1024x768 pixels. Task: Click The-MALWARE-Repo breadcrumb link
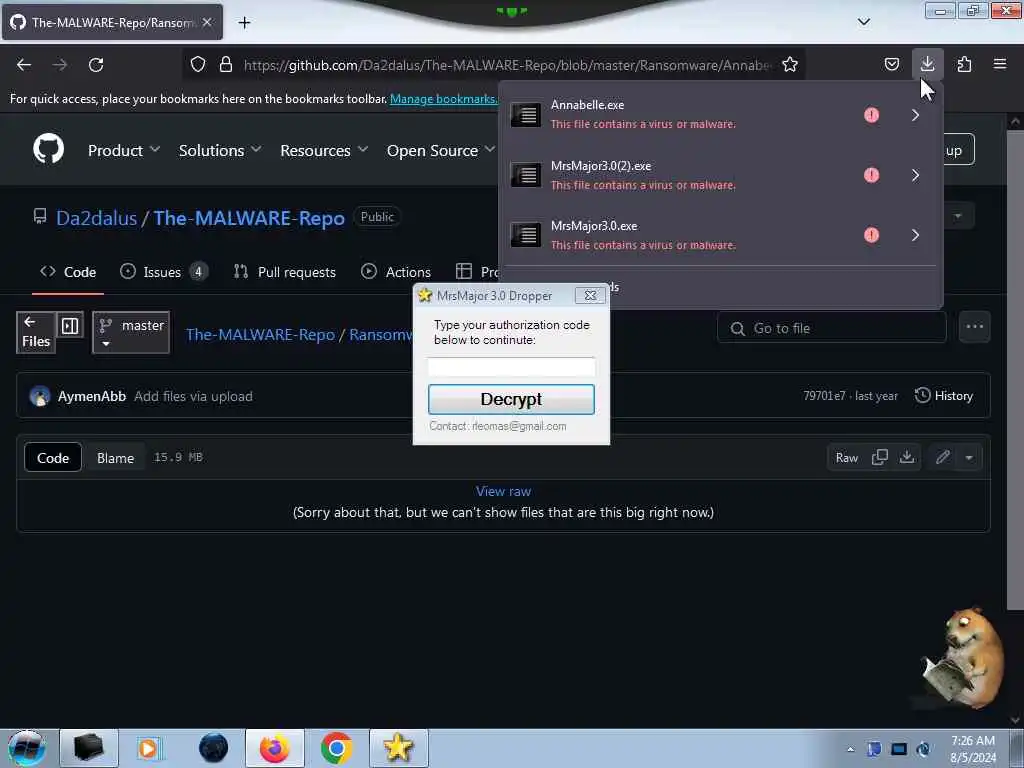pyautogui.click(x=260, y=334)
